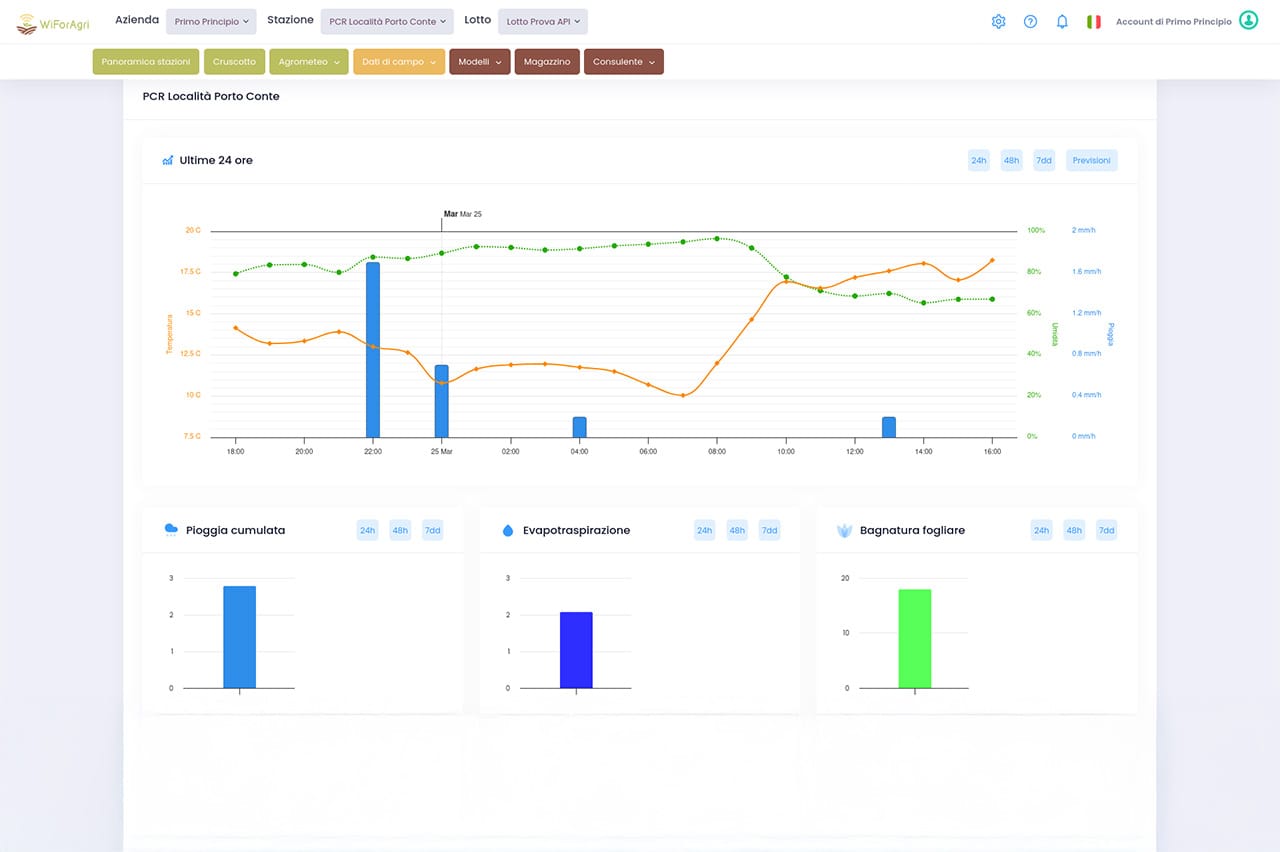Image resolution: width=1280 pixels, height=852 pixels.
Task: Open the notifications bell
Action: tap(1062, 21)
